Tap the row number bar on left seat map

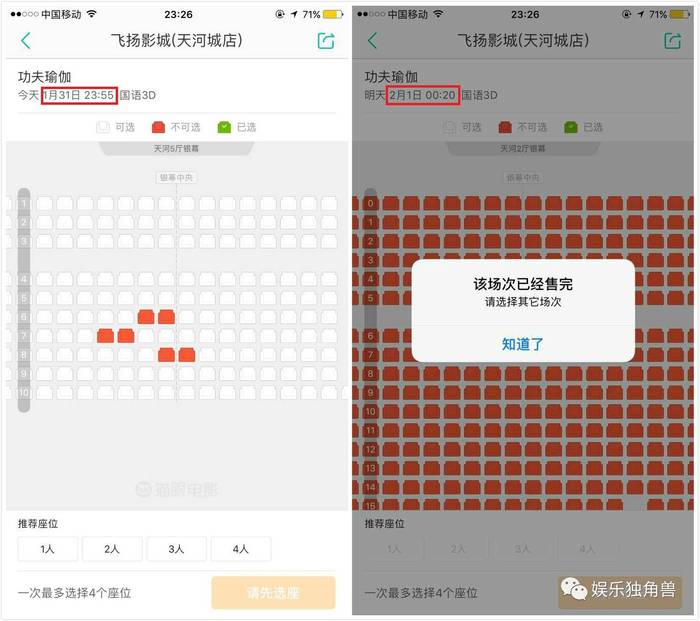[24, 300]
